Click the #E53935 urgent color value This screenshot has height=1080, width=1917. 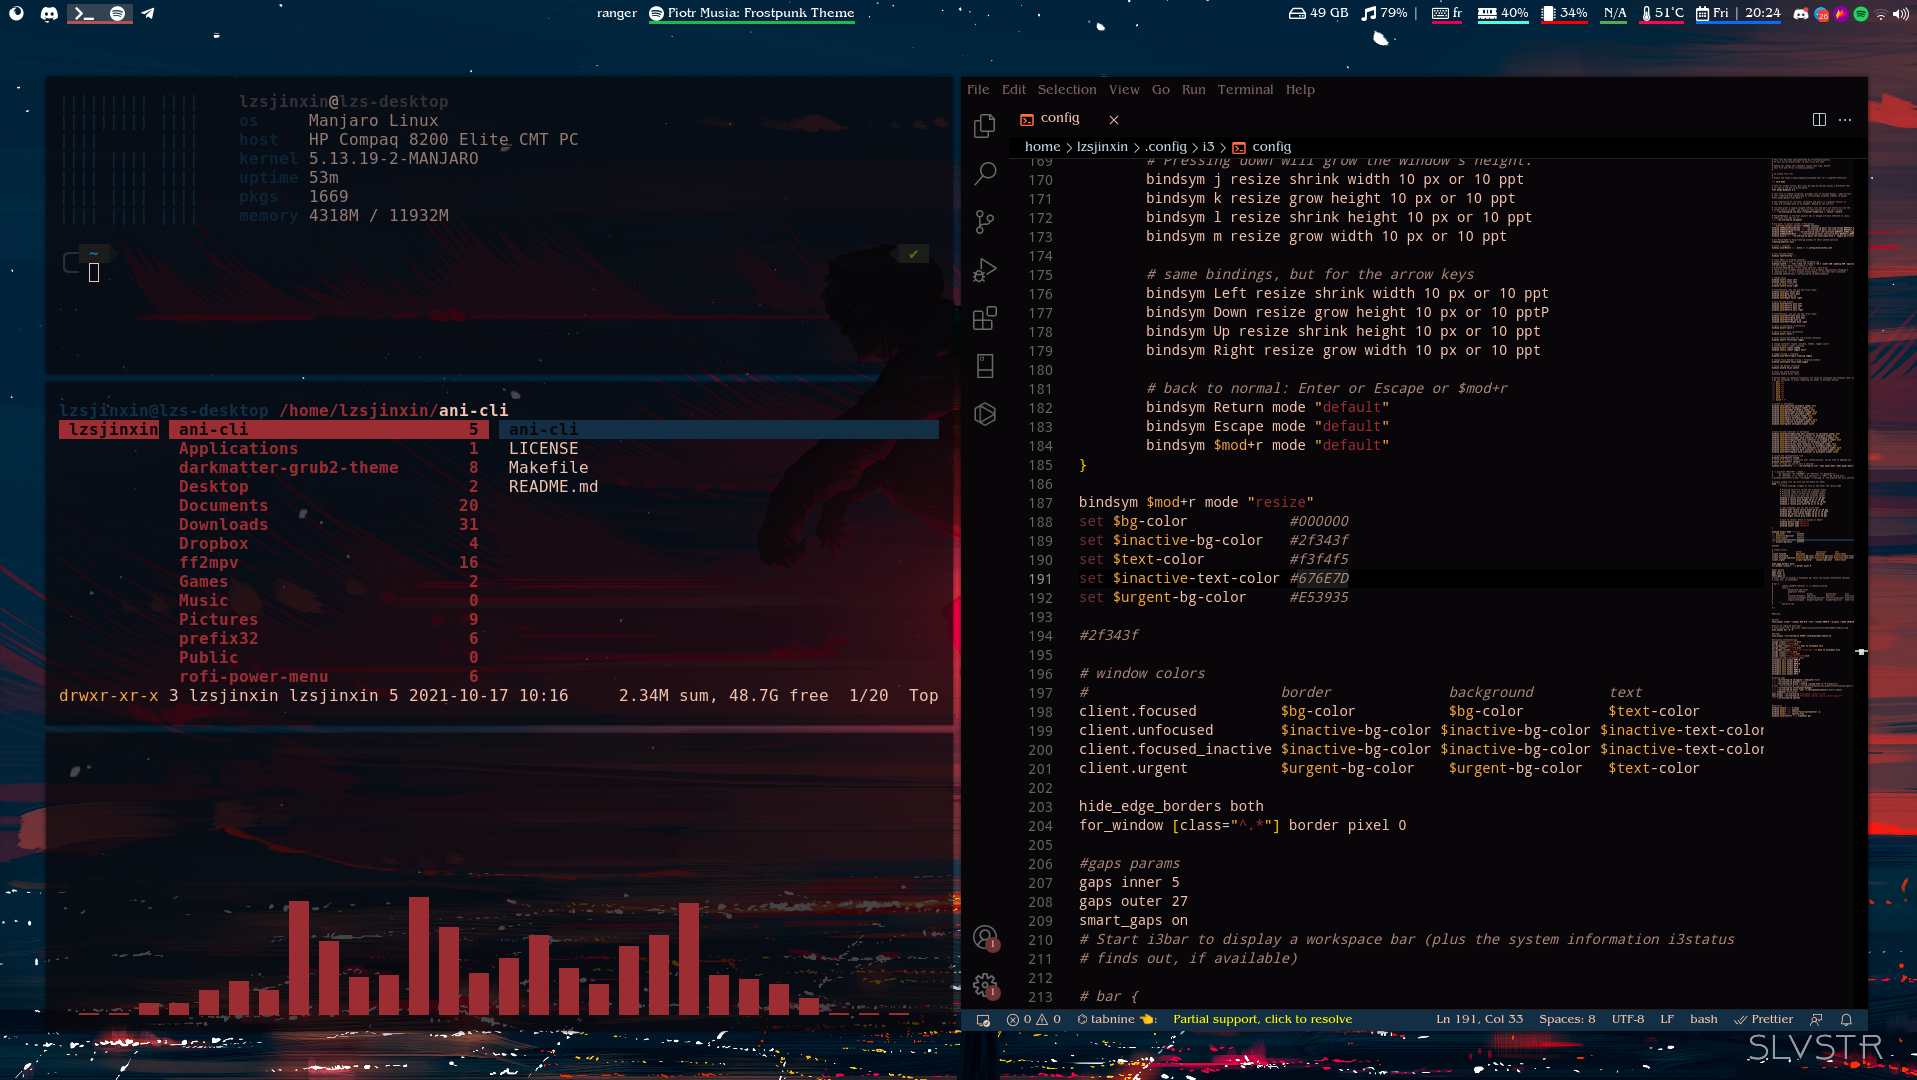click(x=1318, y=597)
